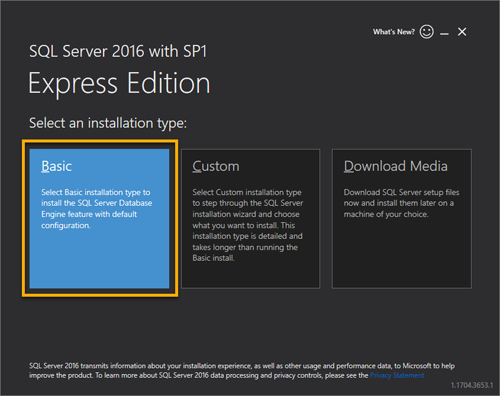Choose the Custom installation type tile

(x=250, y=218)
